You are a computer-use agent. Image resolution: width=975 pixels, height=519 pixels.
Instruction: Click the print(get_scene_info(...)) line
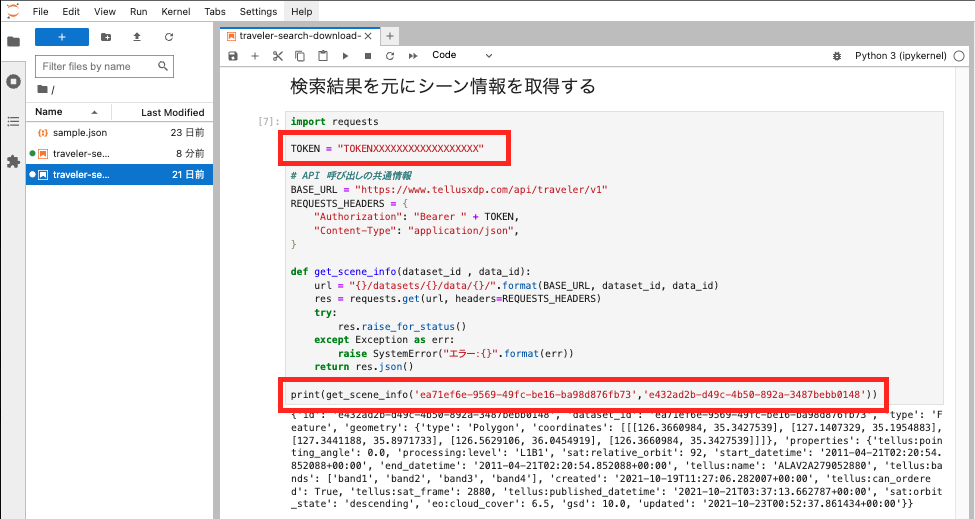point(584,395)
